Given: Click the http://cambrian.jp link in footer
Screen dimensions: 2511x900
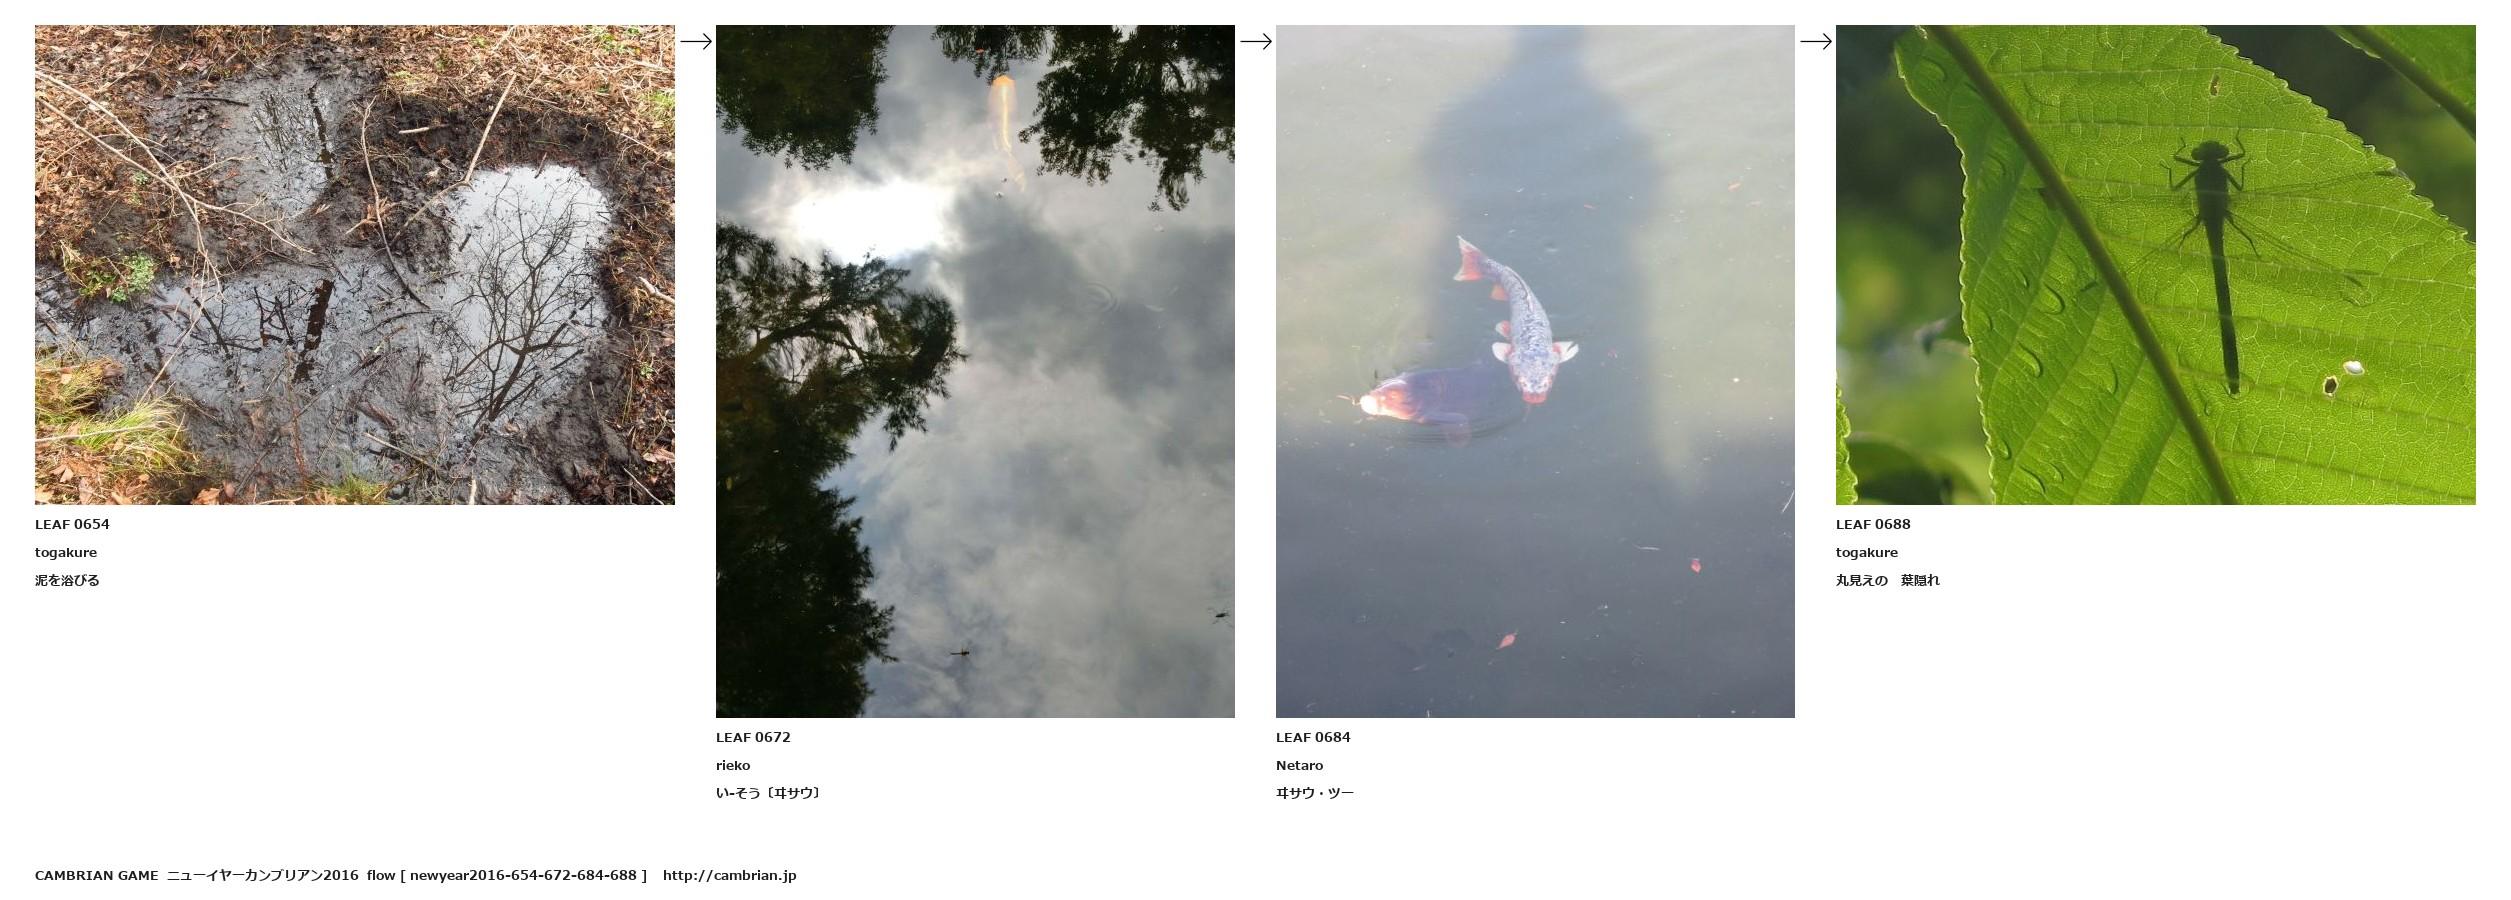Looking at the screenshot, I should (x=729, y=875).
